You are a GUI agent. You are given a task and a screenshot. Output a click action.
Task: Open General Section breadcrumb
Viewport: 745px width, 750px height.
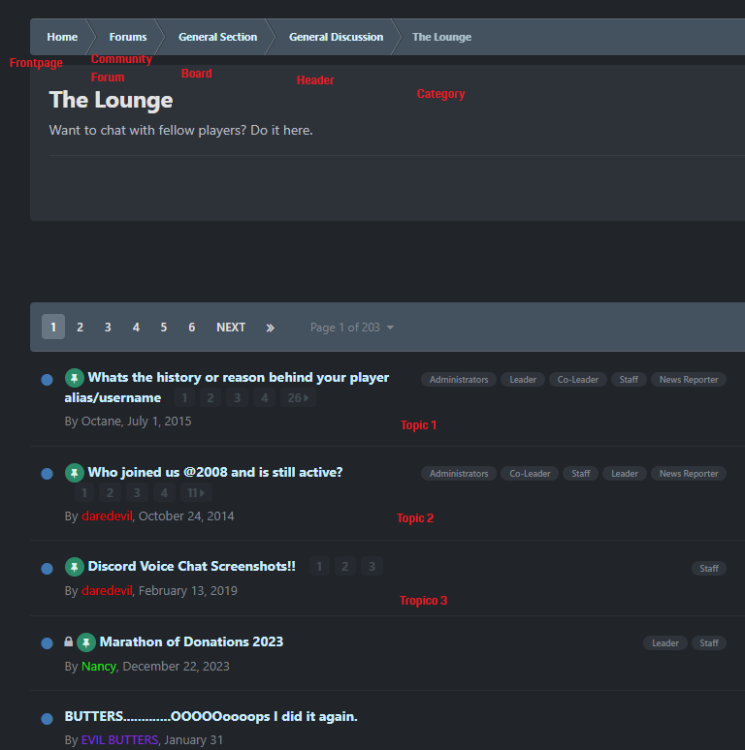click(x=218, y=37)
